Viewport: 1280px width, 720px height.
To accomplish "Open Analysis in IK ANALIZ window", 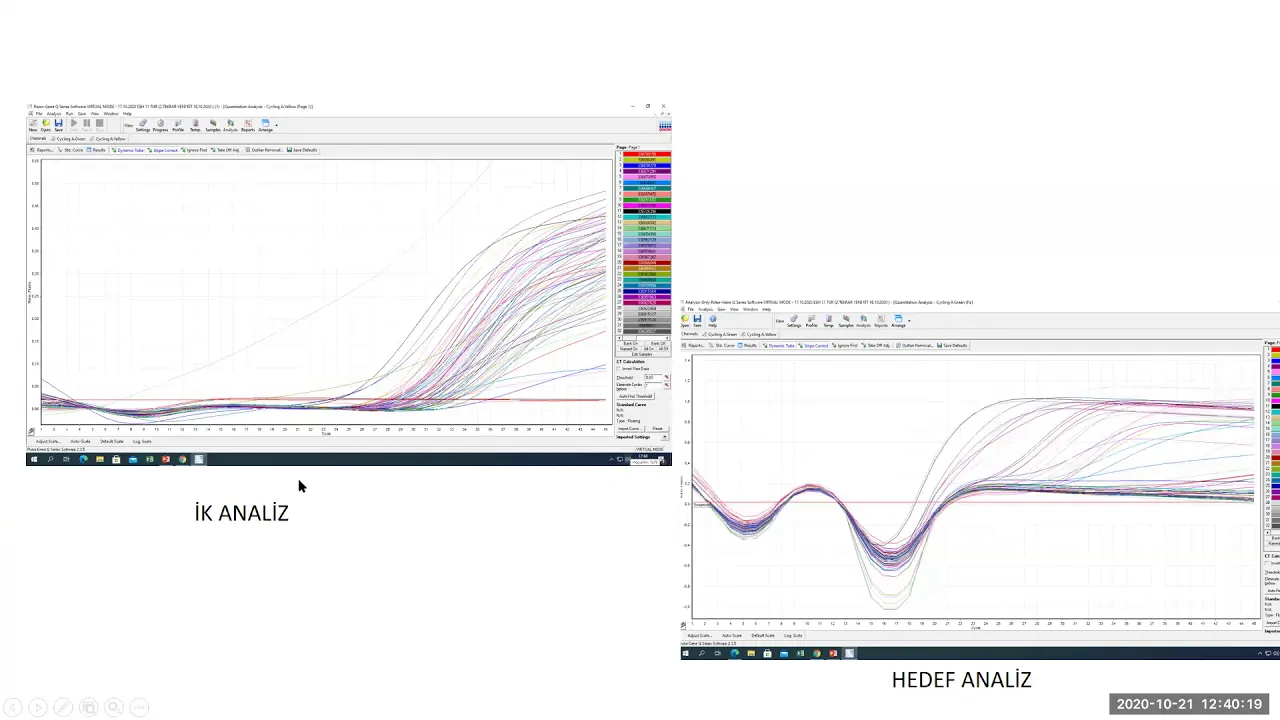I will tap(230, 125).
